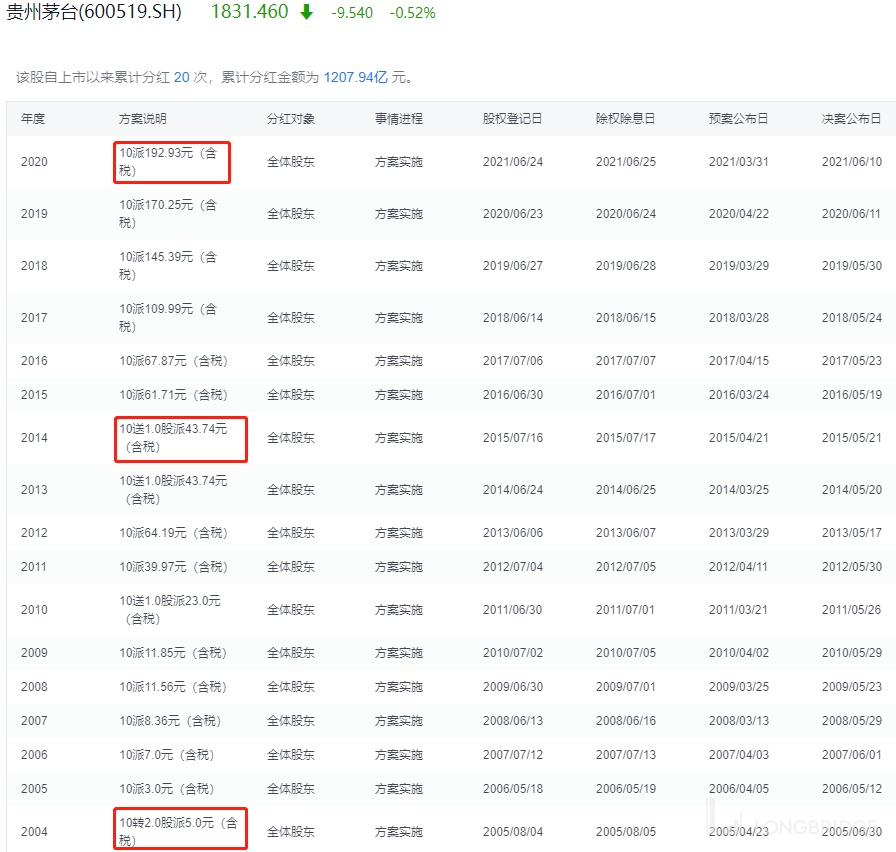Click the 事情进程 column header
Screen dimensions: 896x852
coord(399,119)
